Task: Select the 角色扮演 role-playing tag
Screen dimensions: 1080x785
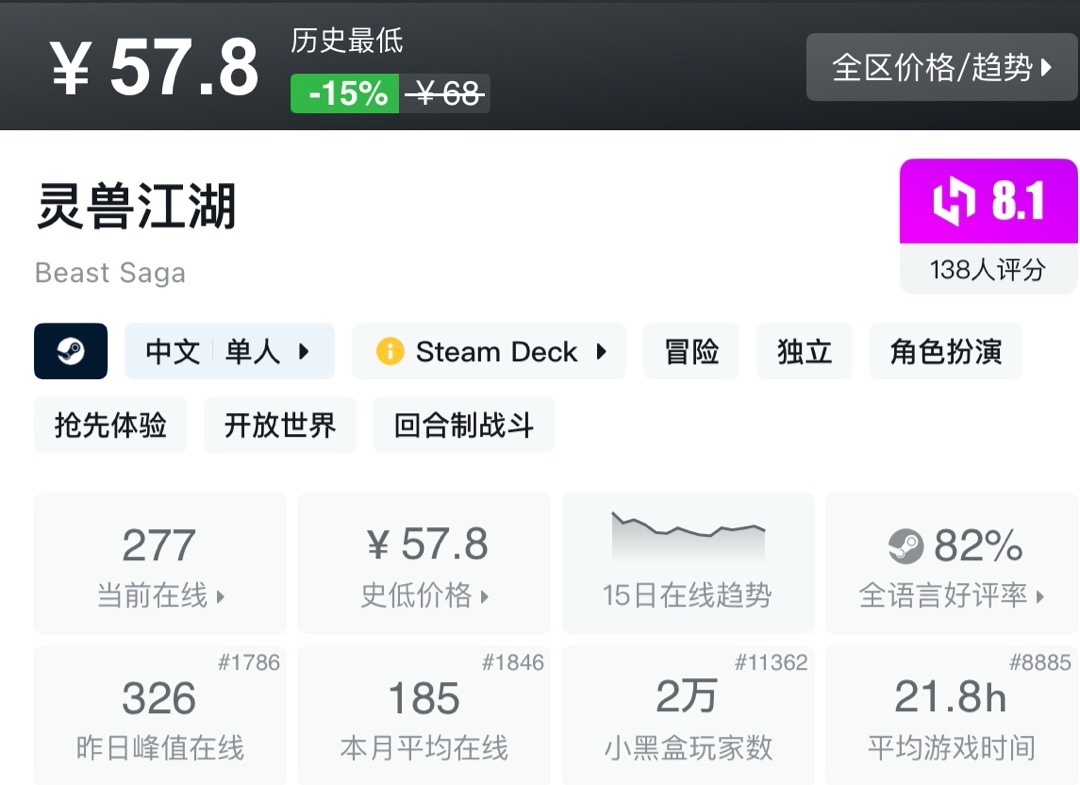Action: point(945,351)
